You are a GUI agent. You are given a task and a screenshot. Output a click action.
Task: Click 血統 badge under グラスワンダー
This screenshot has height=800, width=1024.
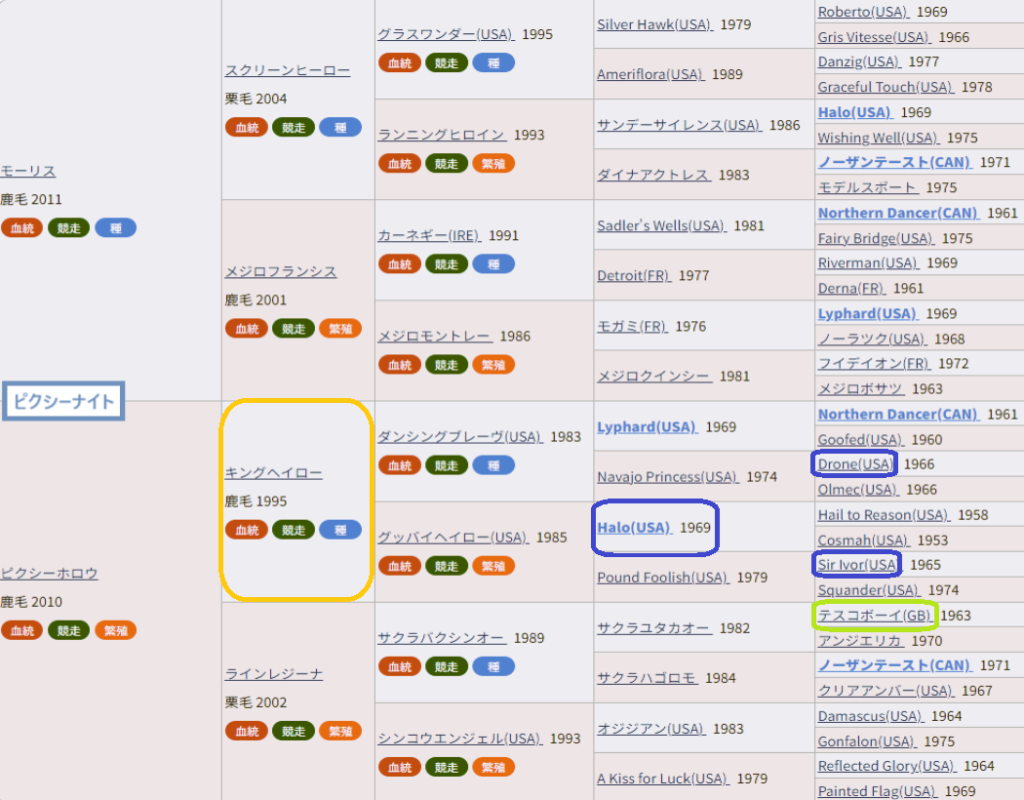400,63
